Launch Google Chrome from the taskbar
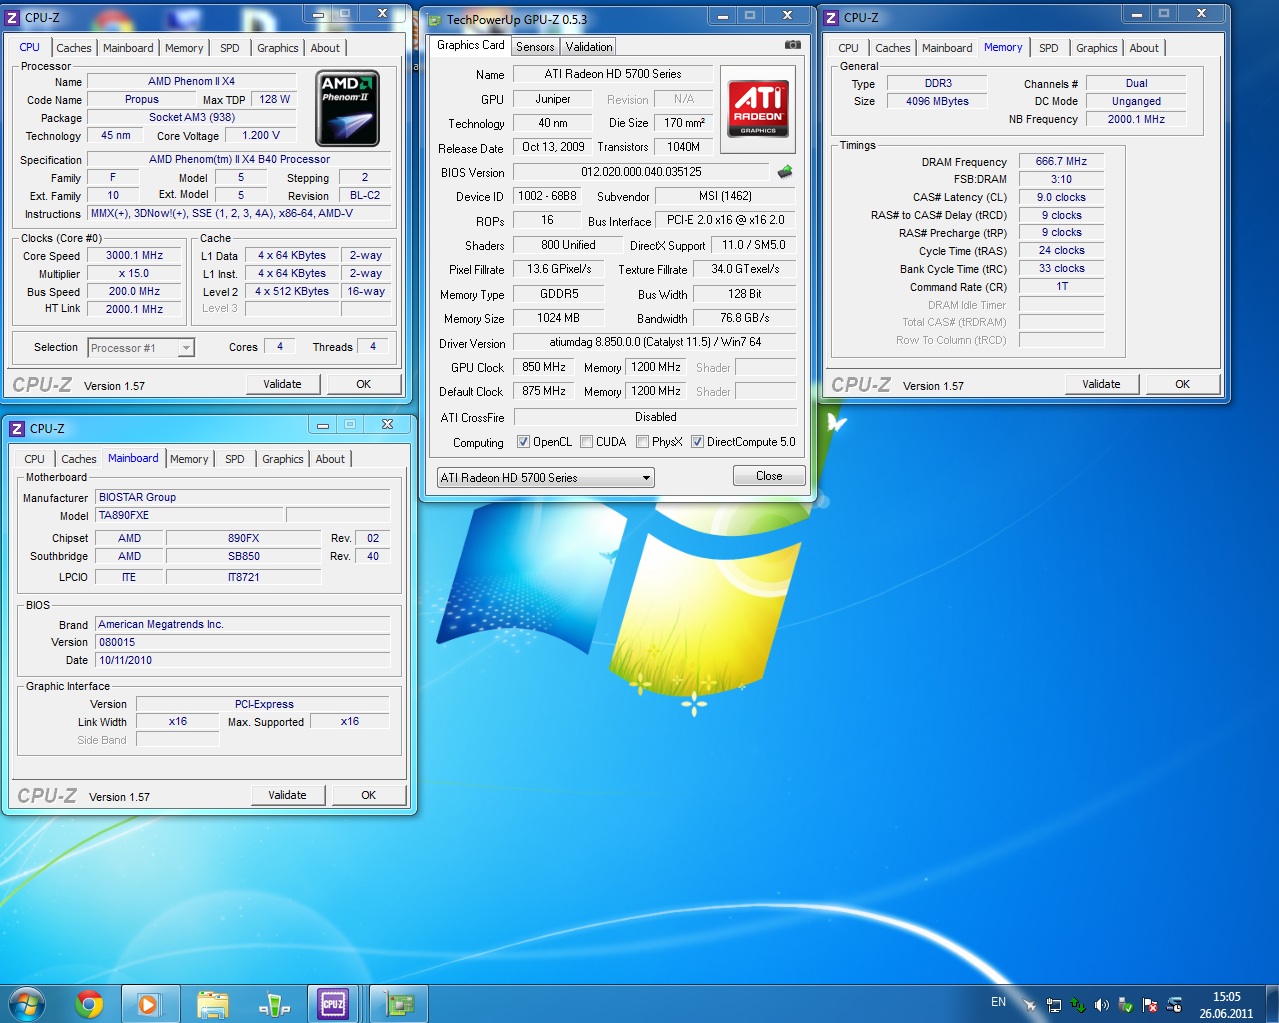1279x1023 pixels. coord(90,1004)
